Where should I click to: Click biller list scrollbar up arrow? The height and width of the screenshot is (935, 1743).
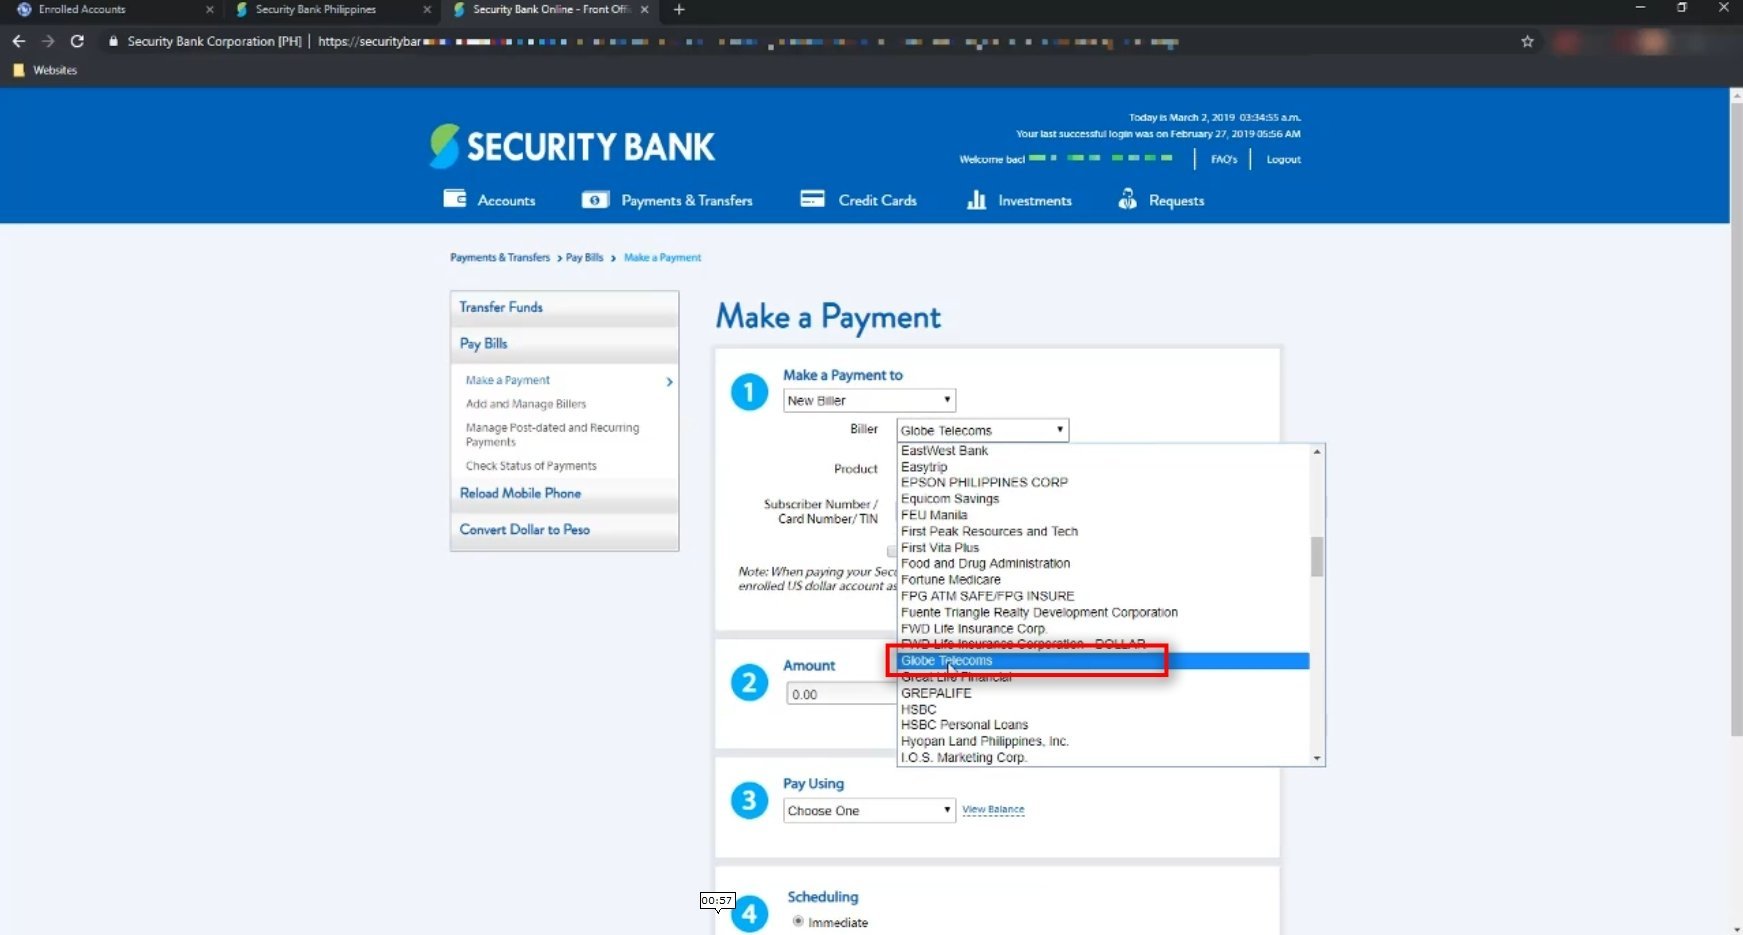tap(1317, 452)
